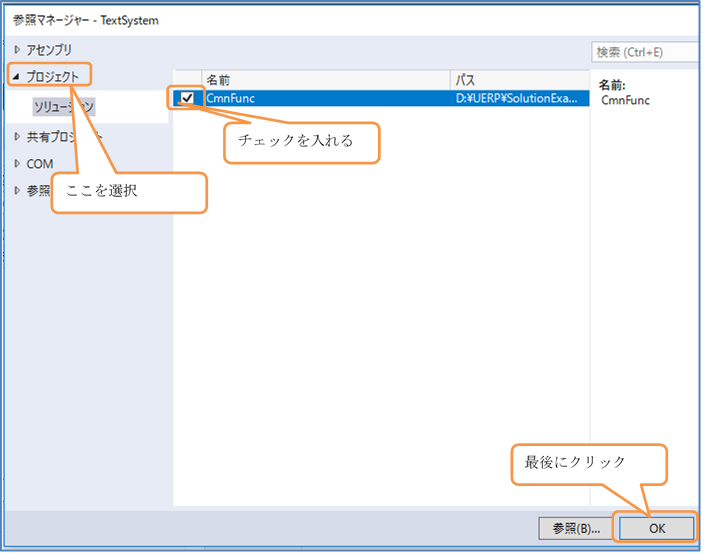Expand the 参照 tree arrow

[16, 190]
